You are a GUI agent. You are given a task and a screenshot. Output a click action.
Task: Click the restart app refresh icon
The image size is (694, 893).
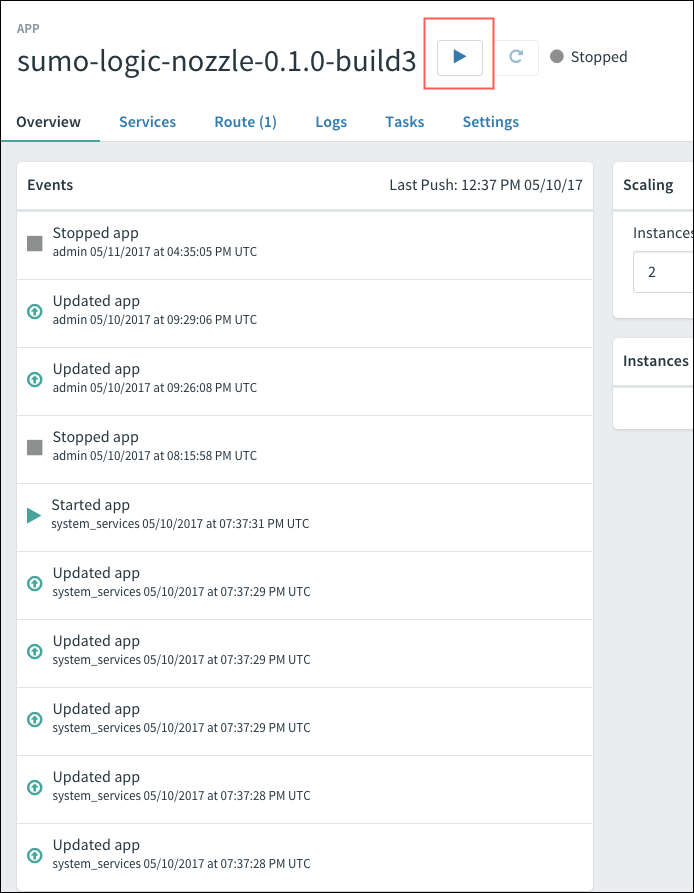pos(516,57)
